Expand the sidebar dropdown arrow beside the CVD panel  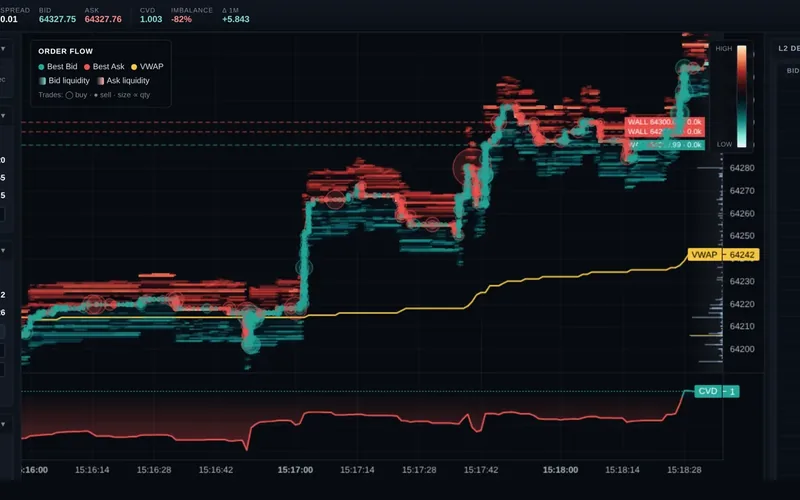(x=3, y=424)
